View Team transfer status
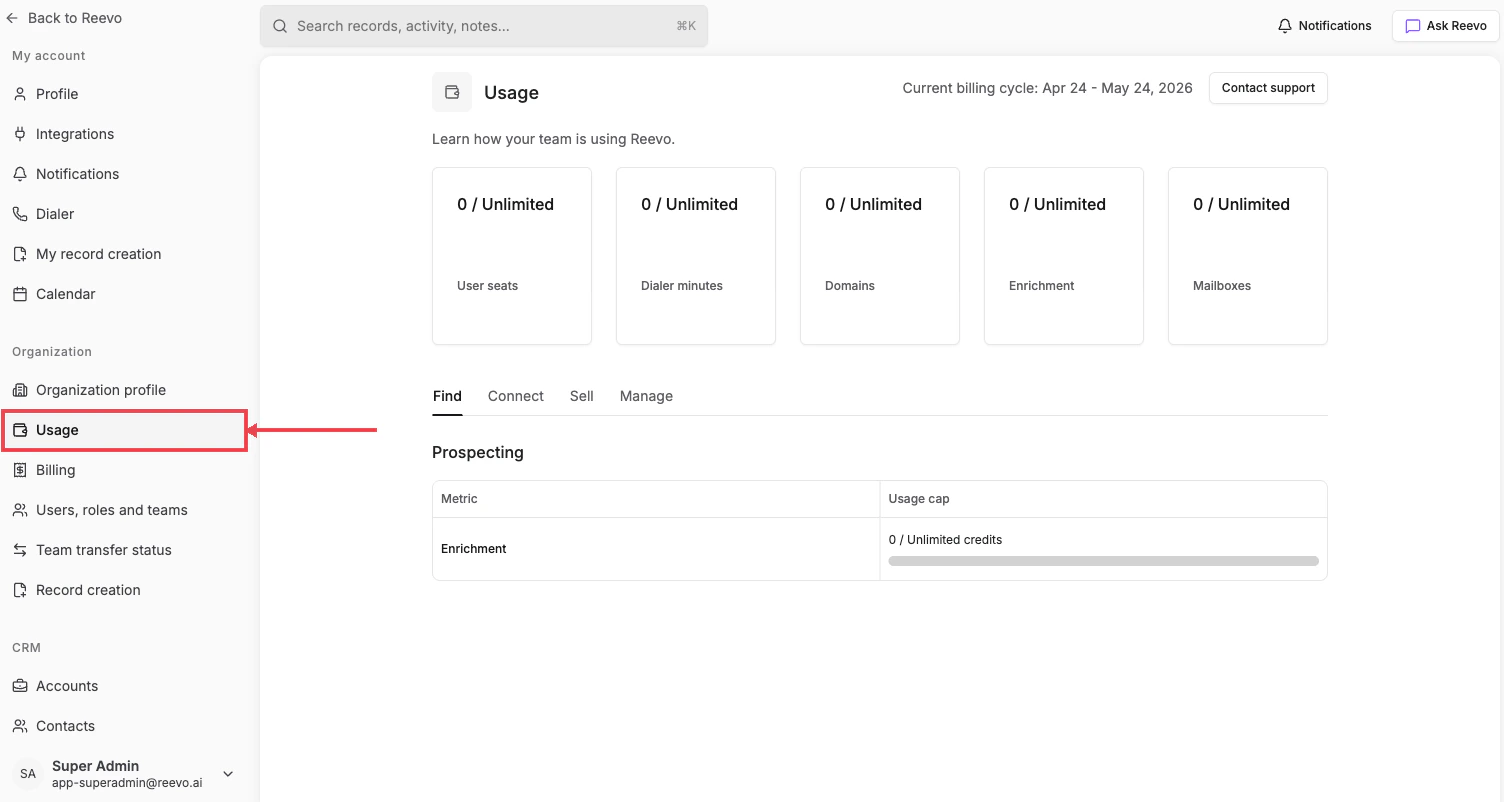This screenshot has height=802, width=1504. [125, 550]
